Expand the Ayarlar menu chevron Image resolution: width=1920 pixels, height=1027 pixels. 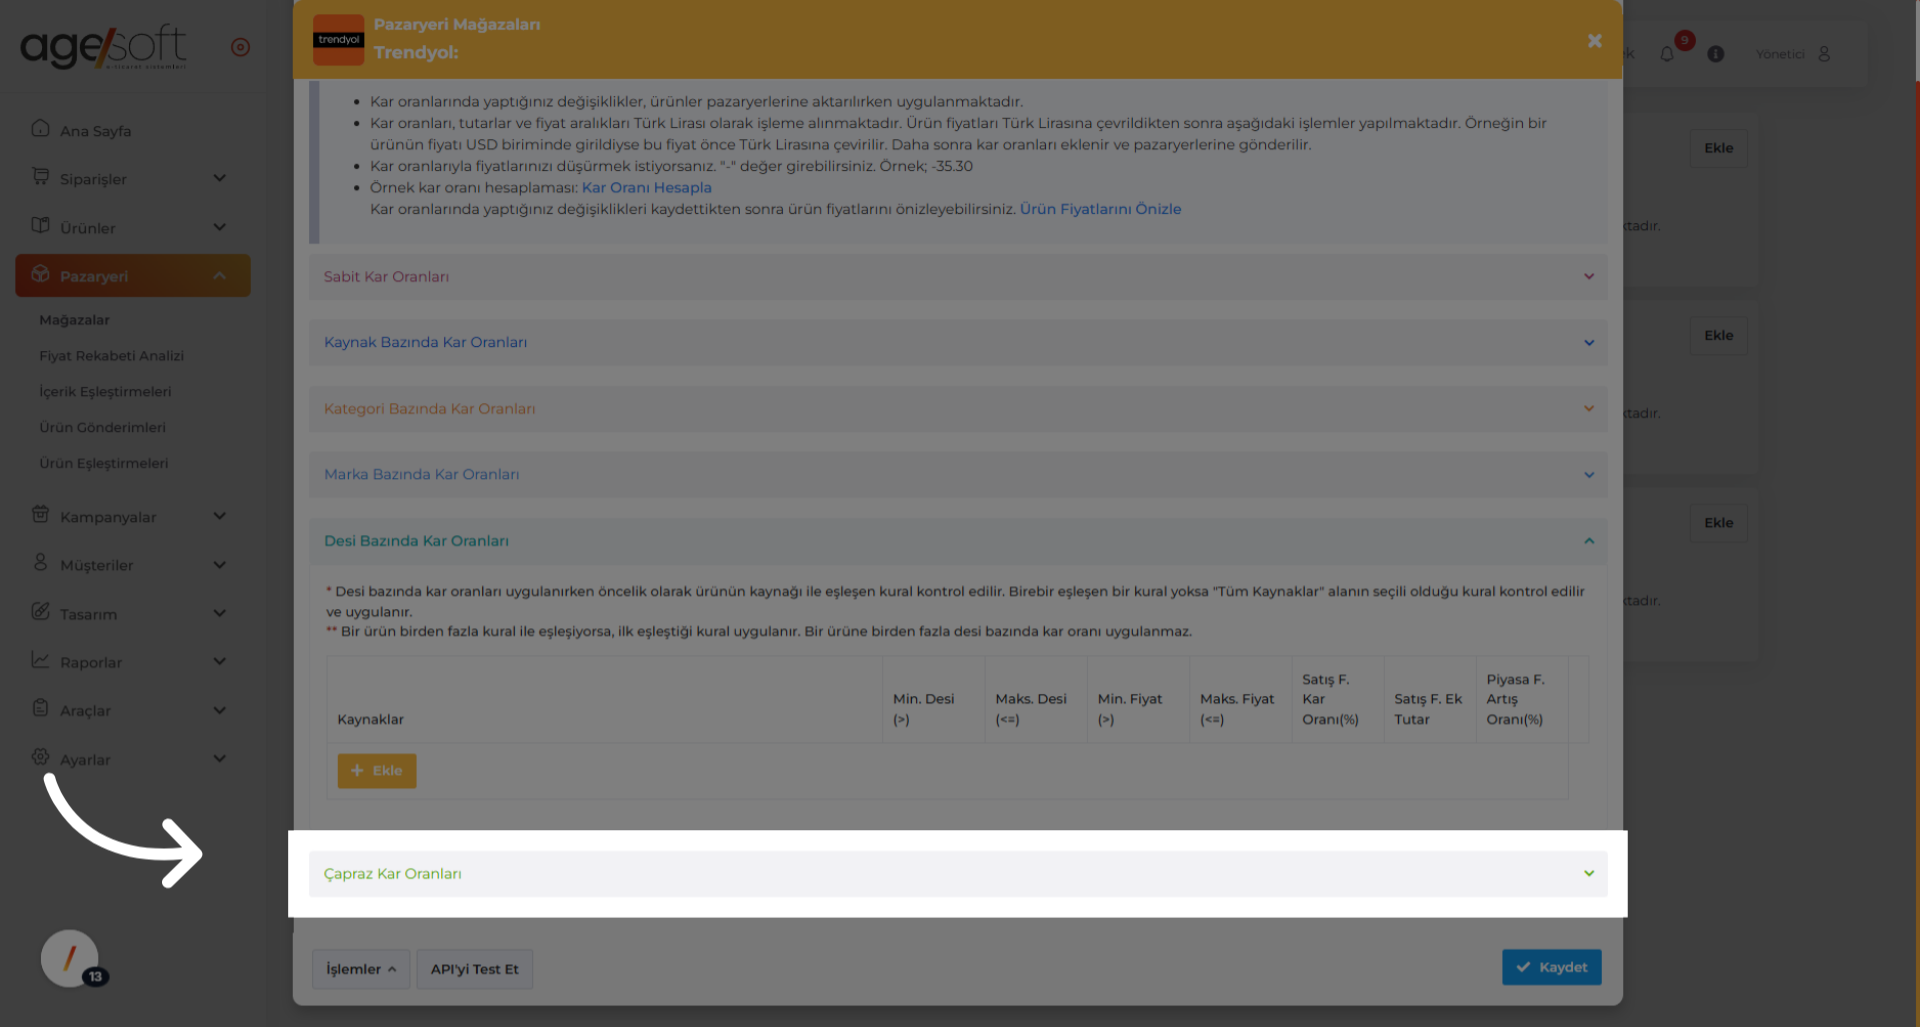click(x=220, y=758)
